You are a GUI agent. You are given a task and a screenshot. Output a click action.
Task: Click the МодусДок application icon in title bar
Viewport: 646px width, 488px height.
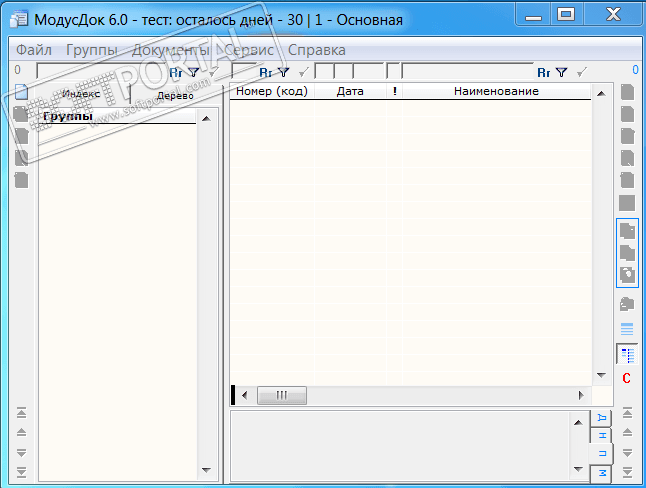pyautogui.click(x=19, y=19)
